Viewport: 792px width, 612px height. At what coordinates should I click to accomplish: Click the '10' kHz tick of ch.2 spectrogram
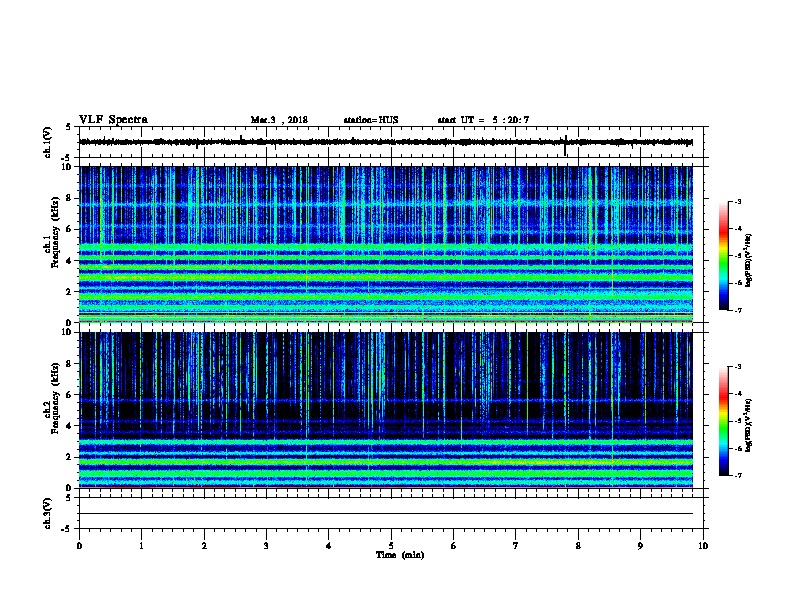(x=68, y=332)
